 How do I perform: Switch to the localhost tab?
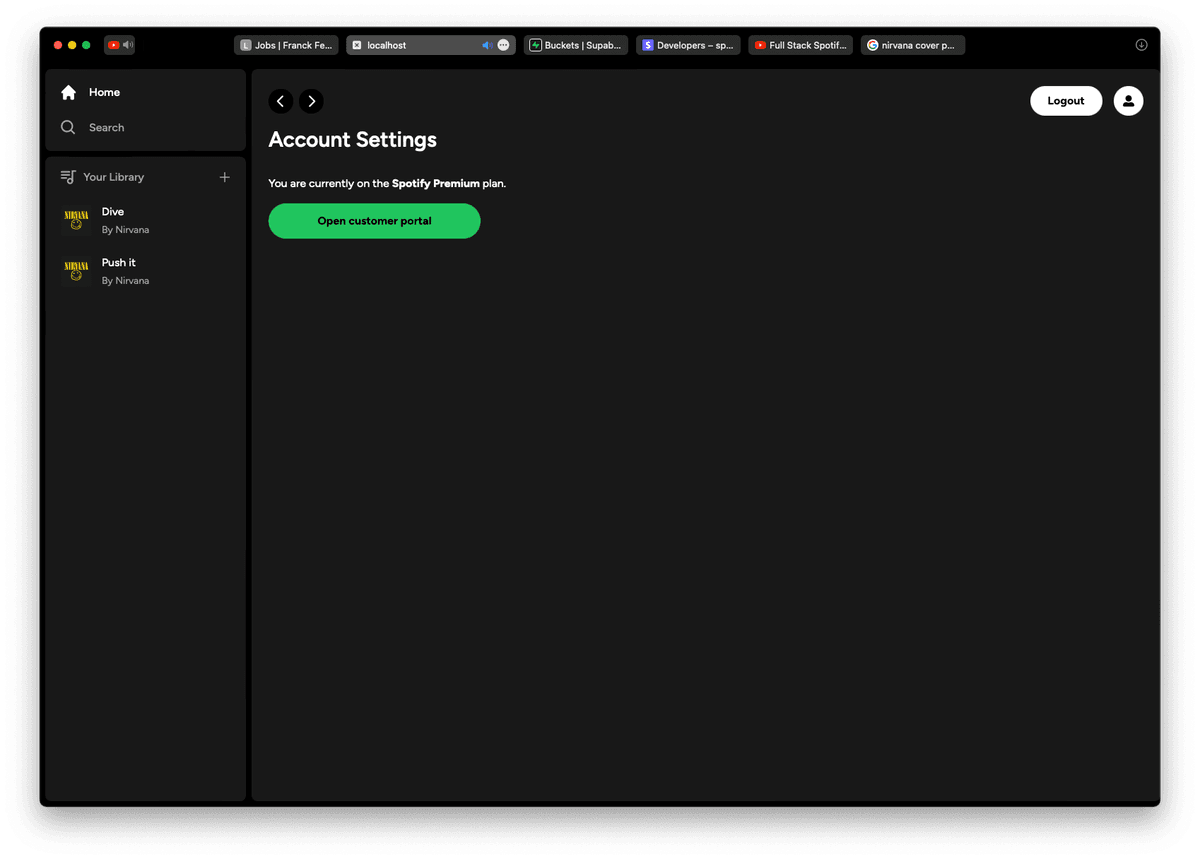tap(431, 45)
